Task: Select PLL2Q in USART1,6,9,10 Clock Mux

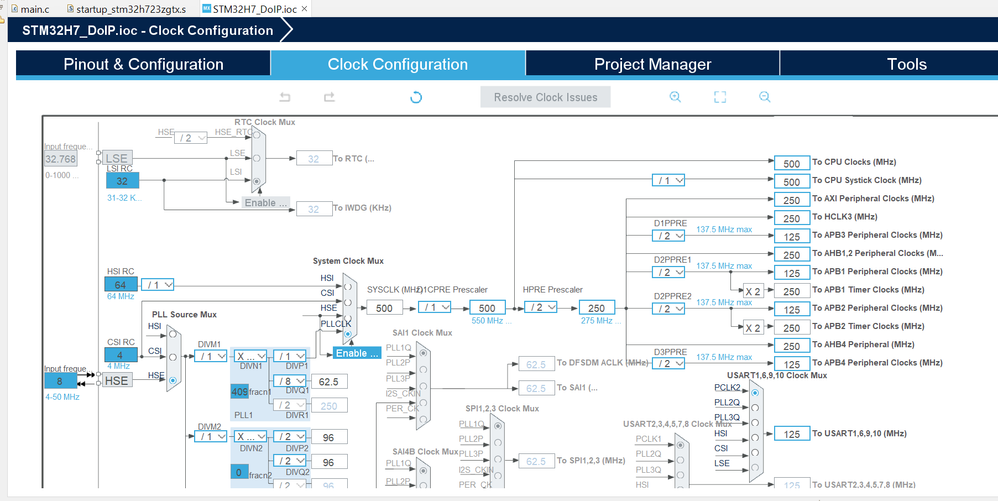Action: [755, 407]
